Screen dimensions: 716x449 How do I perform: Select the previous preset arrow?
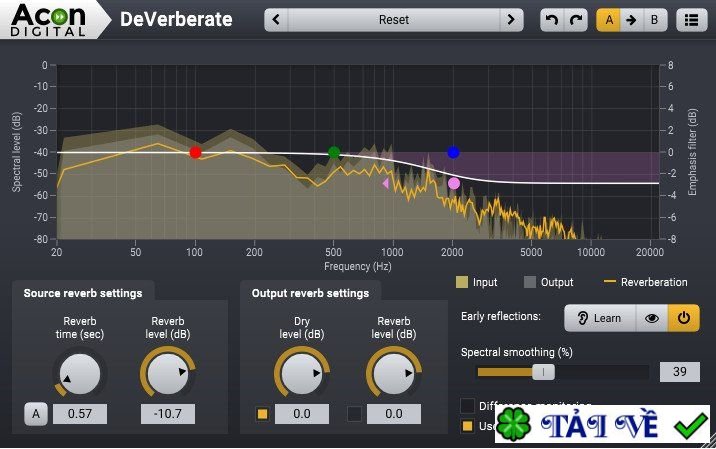coord(276,20)
